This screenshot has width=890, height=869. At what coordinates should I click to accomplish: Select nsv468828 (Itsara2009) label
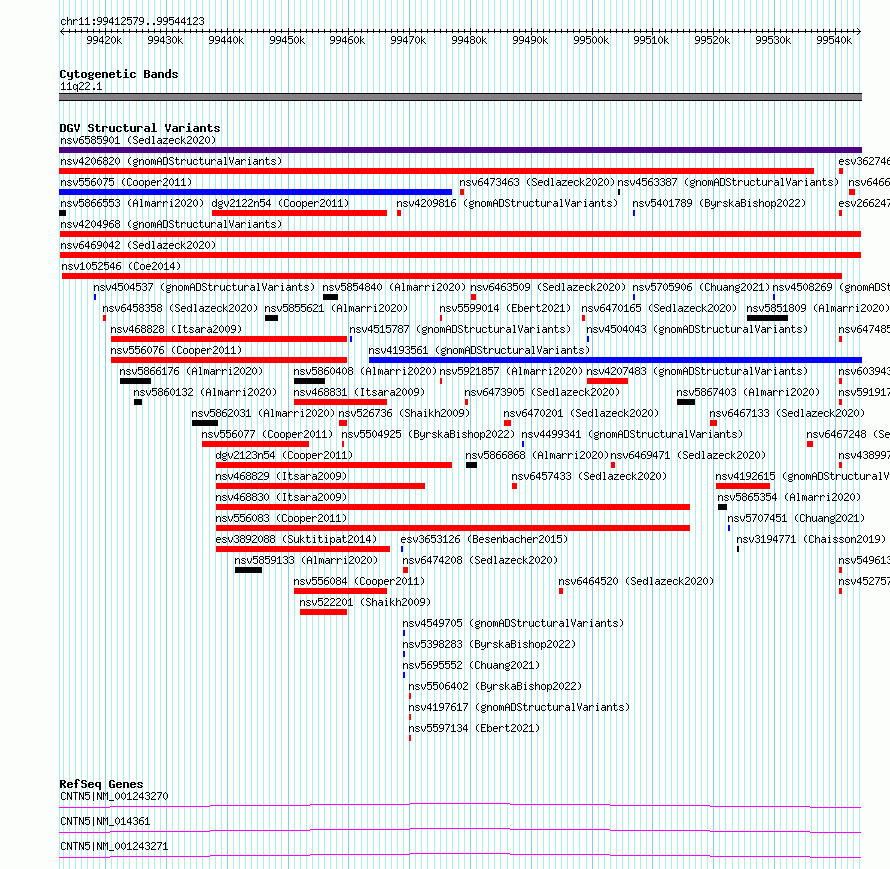(x=176, y=329)
